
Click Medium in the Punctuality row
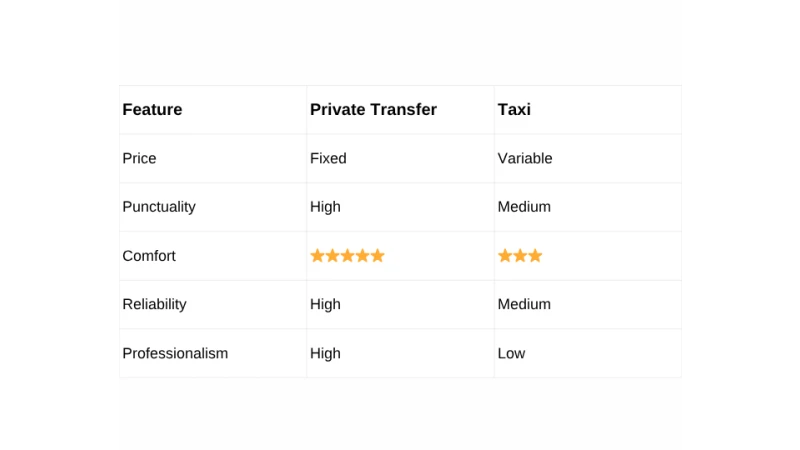tap(524, 207)
